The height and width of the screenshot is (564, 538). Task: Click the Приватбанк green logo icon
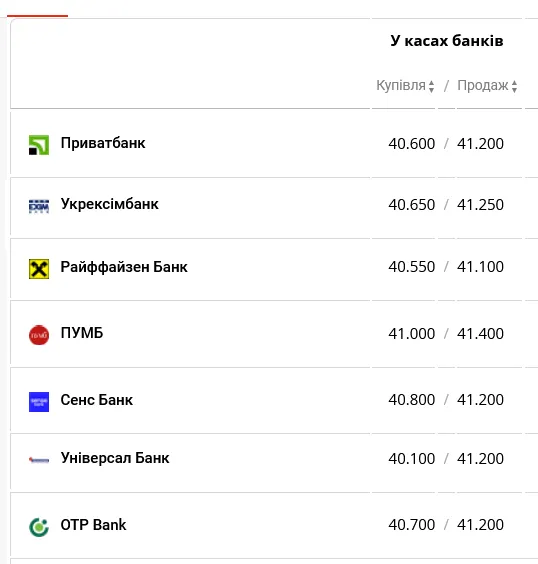(39, 145)
